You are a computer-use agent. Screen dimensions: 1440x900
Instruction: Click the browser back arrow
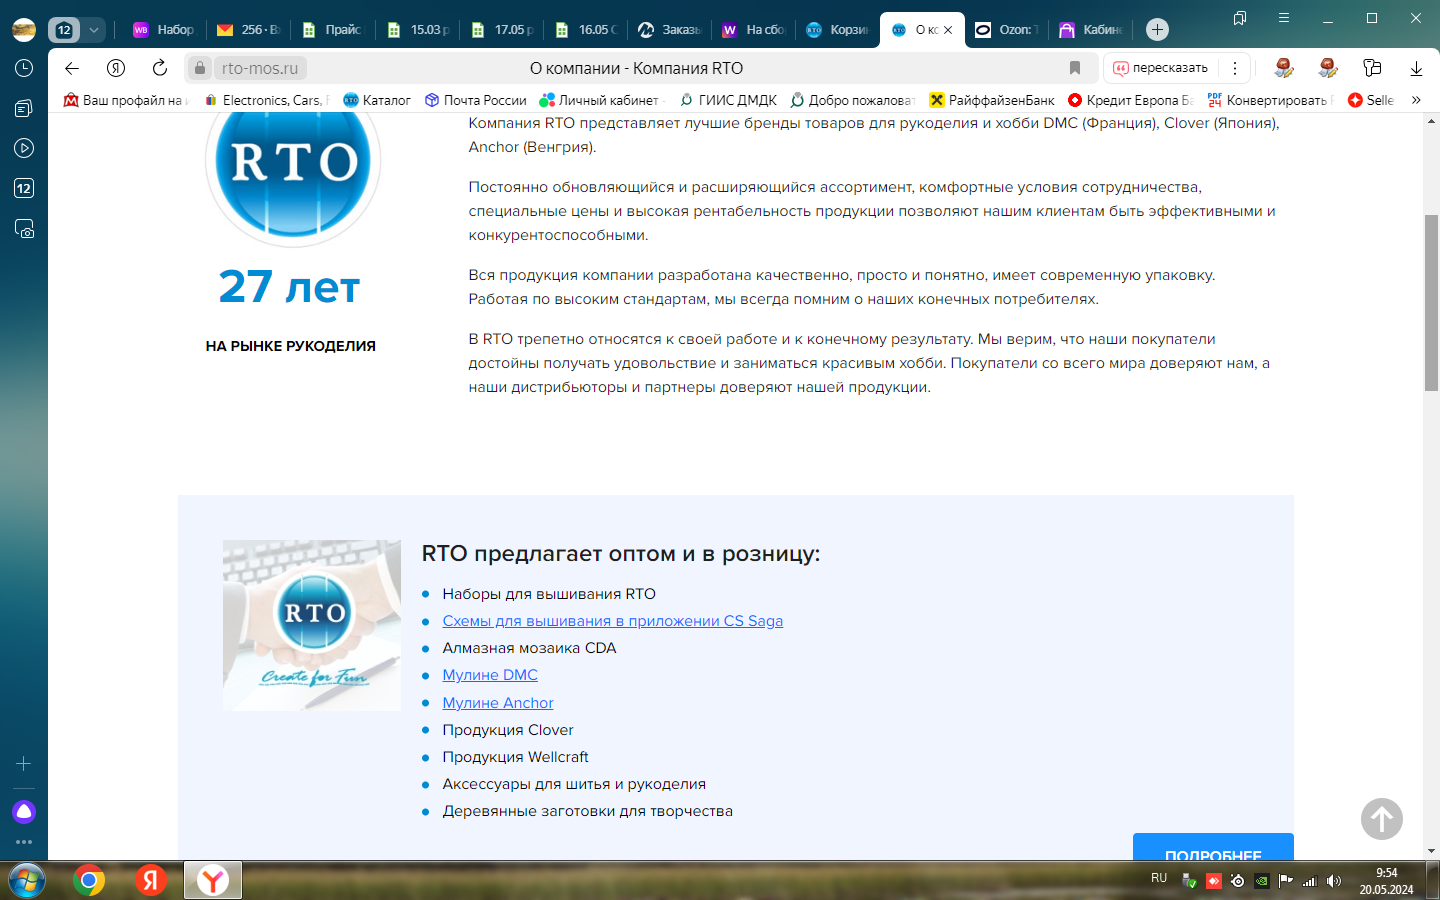pyautogui.click(x=71, y=68)
